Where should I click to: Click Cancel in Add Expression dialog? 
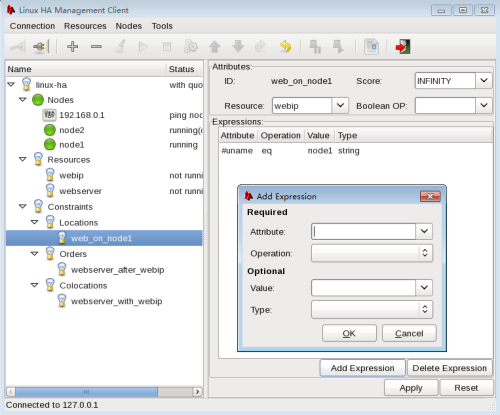click(409, 333)
